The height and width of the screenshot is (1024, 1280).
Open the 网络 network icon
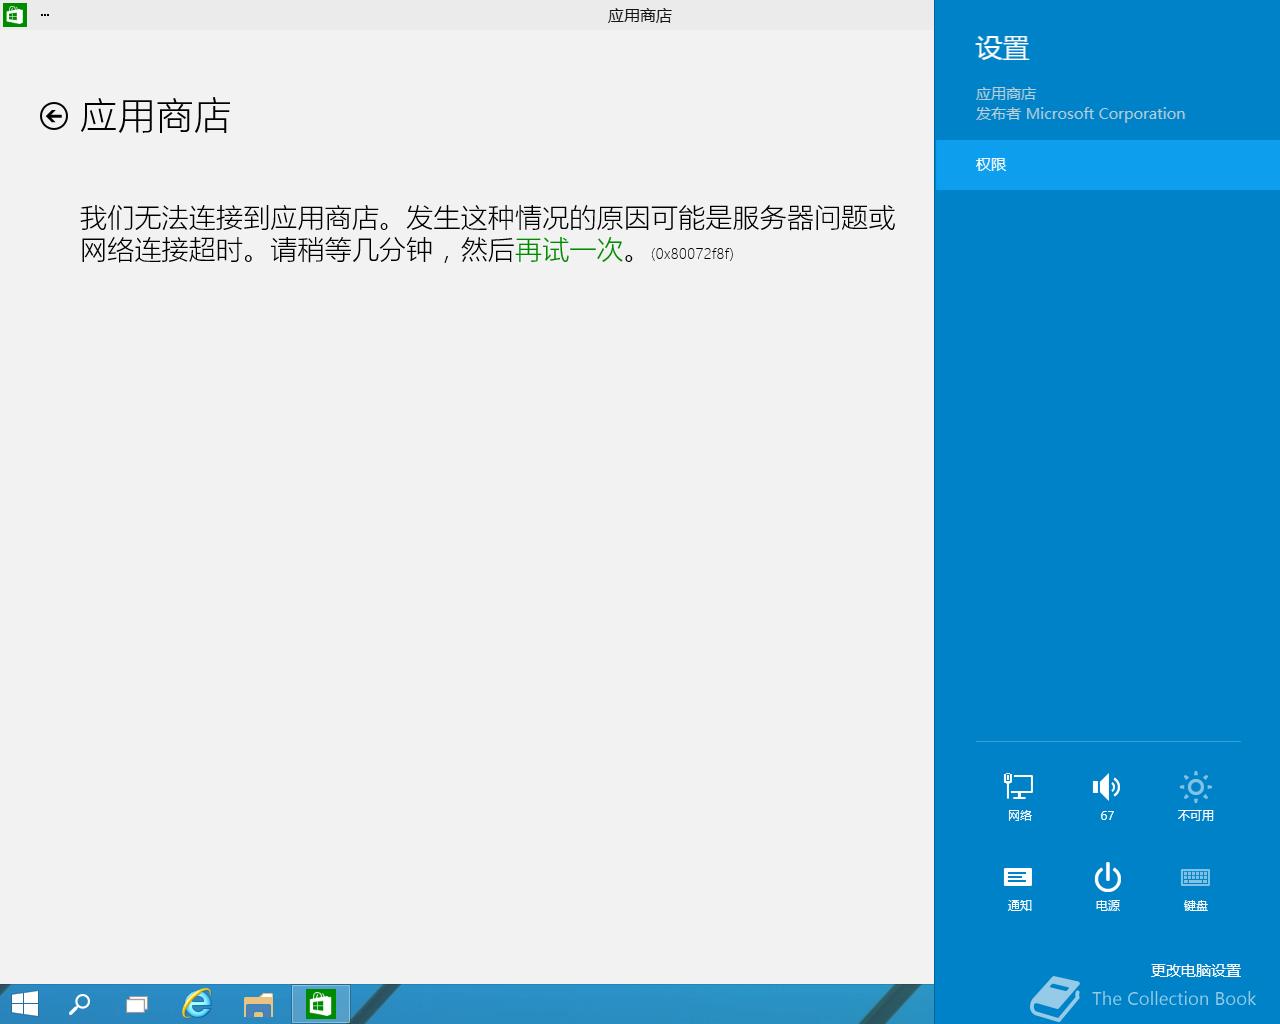click(1019, 797)
